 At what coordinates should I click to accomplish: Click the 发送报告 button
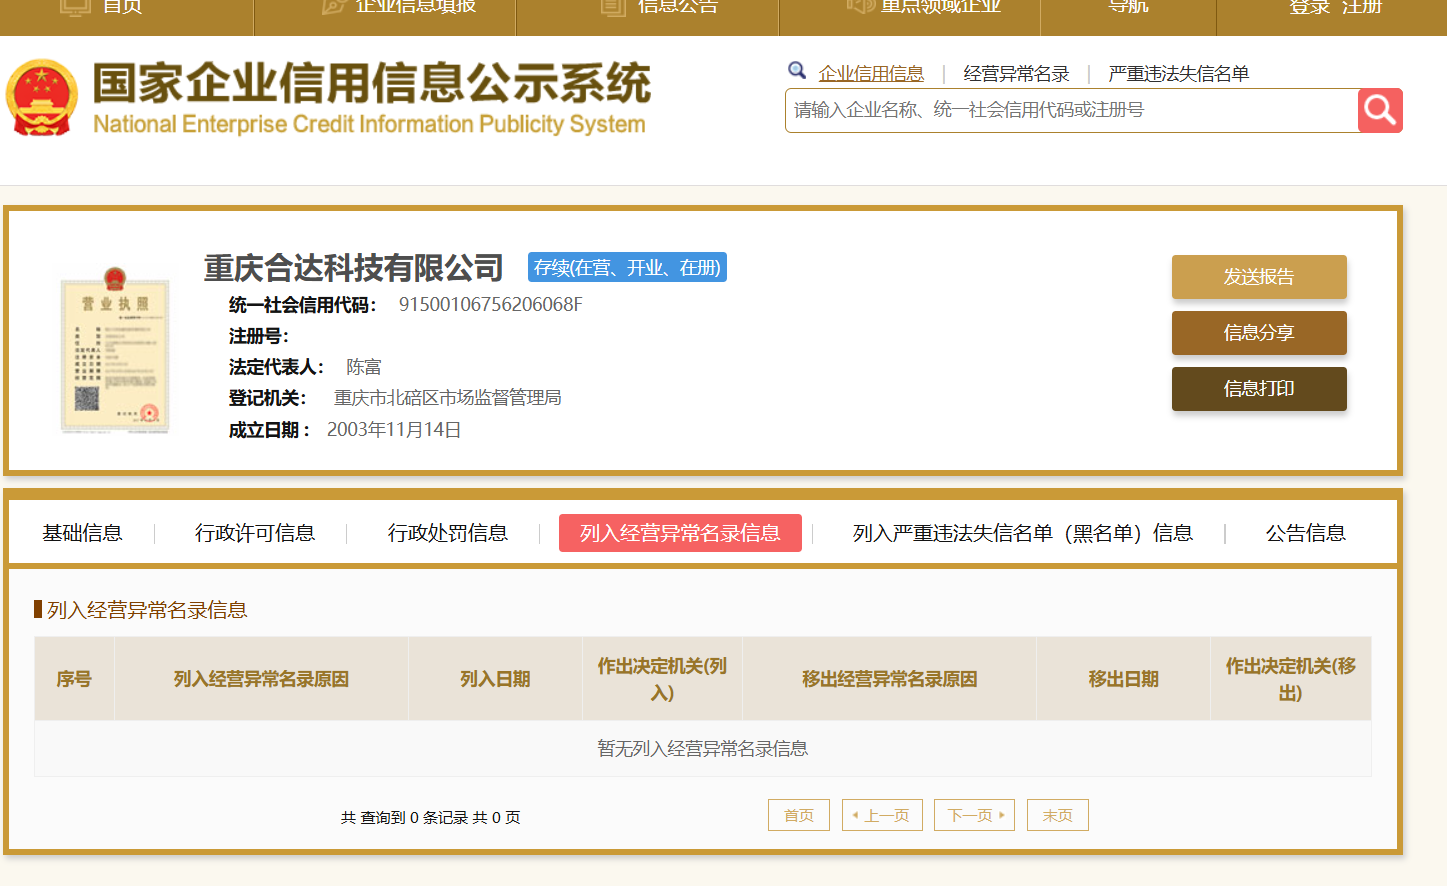click(x=1259, y=277)
